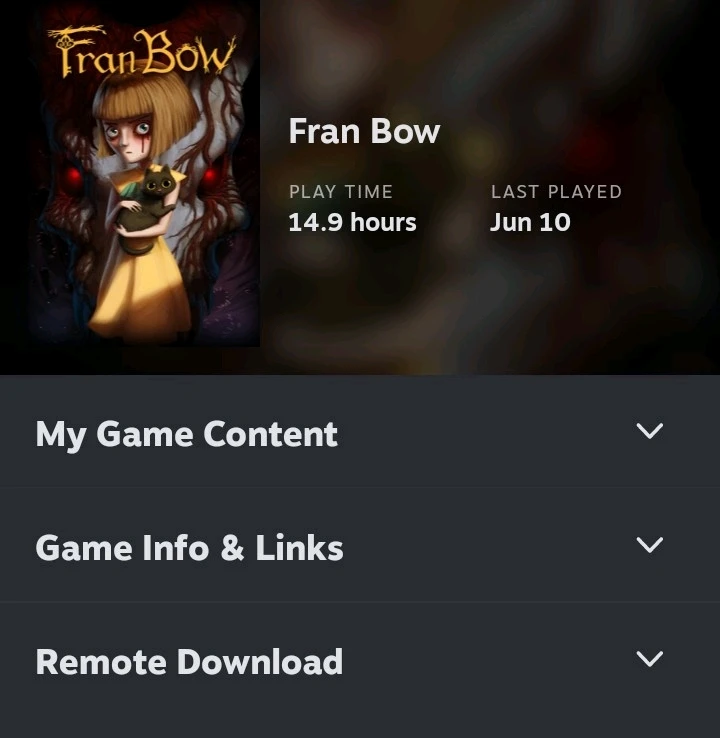Tap the LAST PLAYED label

pyautogui.click(x=556, y=192)
